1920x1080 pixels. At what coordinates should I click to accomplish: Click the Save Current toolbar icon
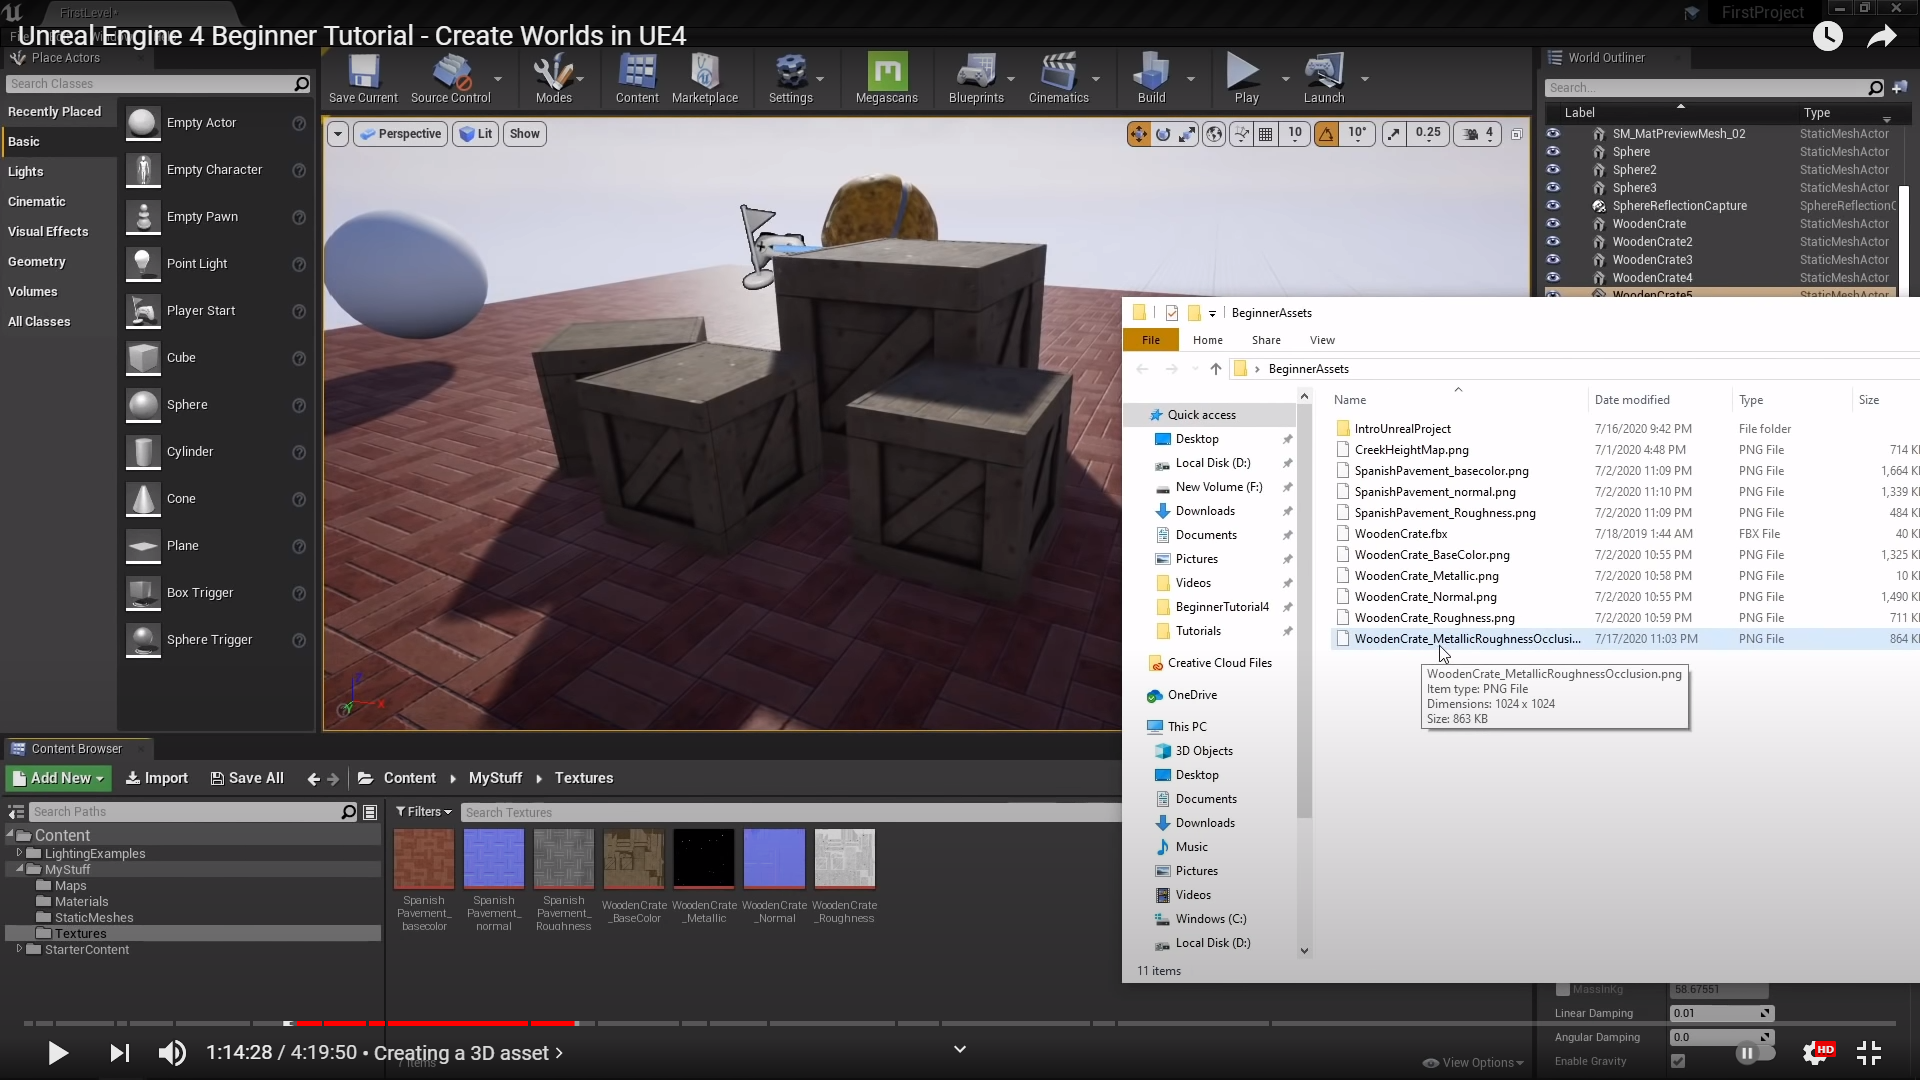coord(363,78)
